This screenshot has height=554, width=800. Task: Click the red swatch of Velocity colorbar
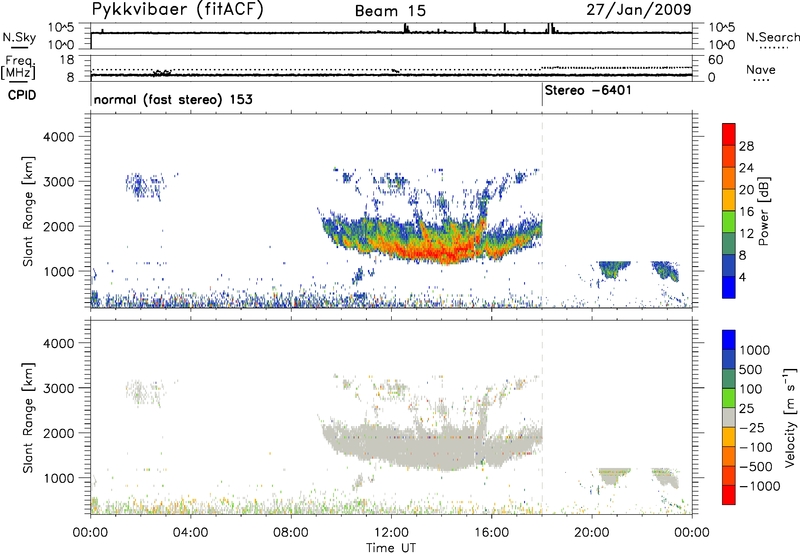click(x=729, y=495)
